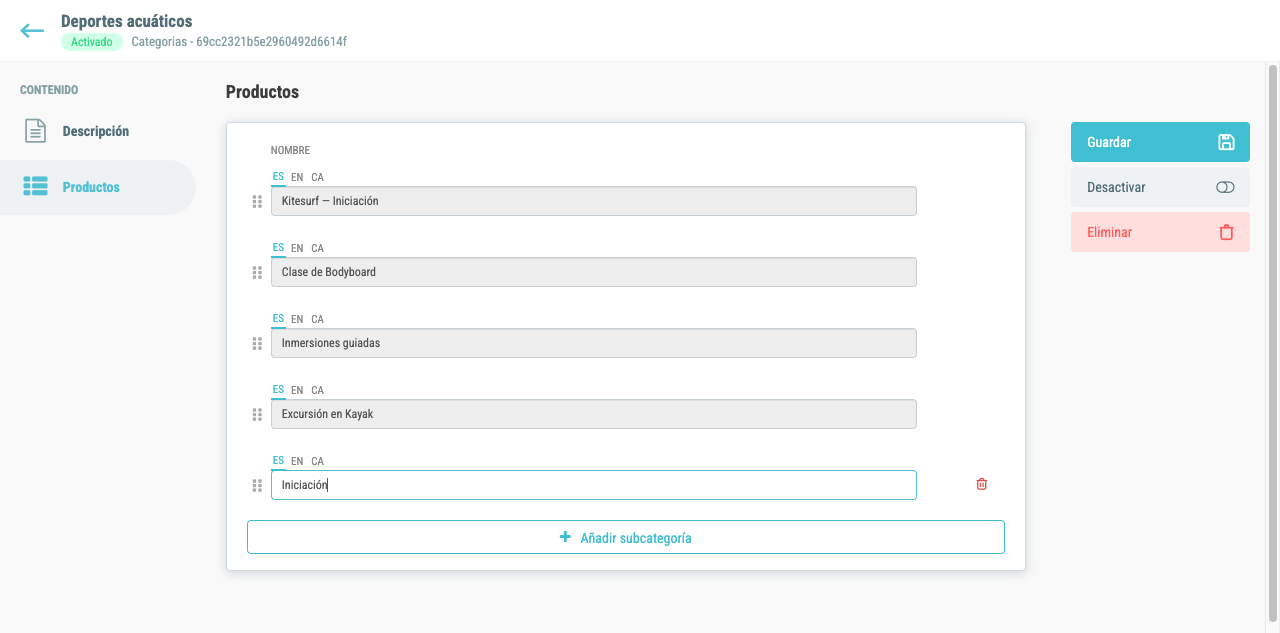The image size is (1280, 633).
Task: Click the red Eliminar button
Action: 1160,232
